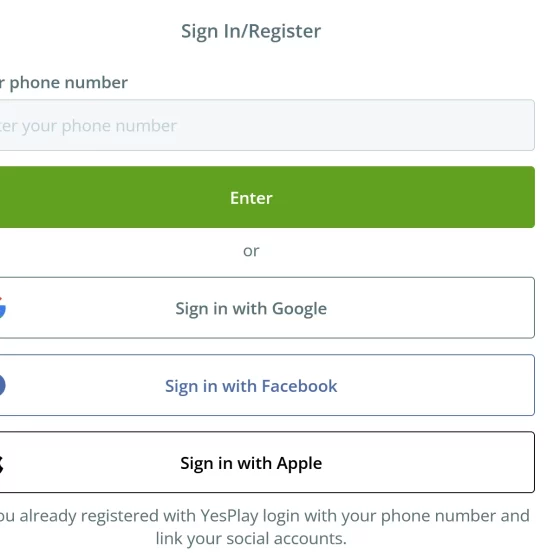Click the 'link your social accounts' text
The image size is (560, 560).
pyautogui.click(x=251, y=539)
